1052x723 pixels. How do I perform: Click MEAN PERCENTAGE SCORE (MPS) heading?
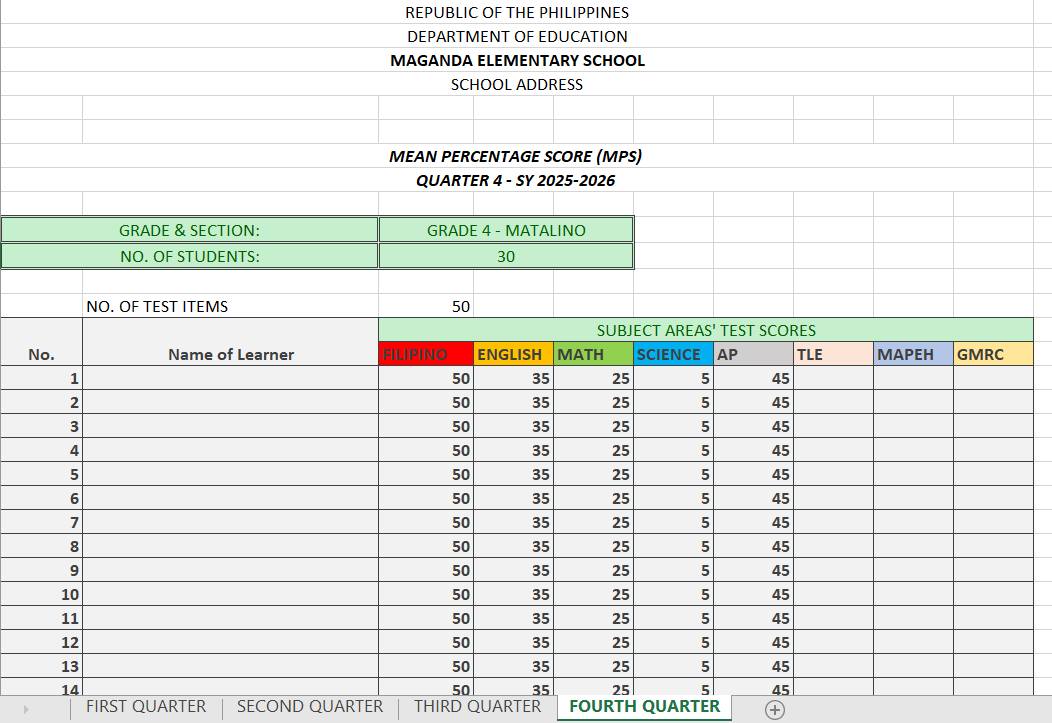tap(515, 156)
